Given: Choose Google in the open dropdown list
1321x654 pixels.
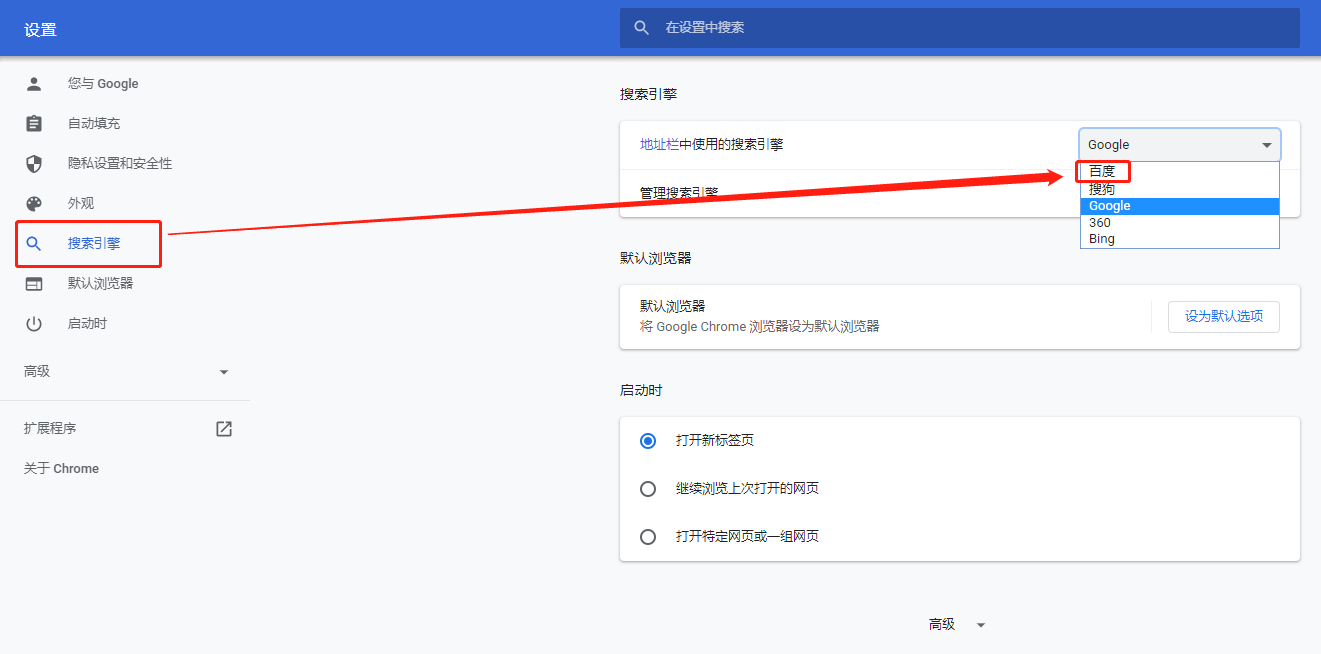Looking at the screenshot, I should click(x=1180, y=206).
